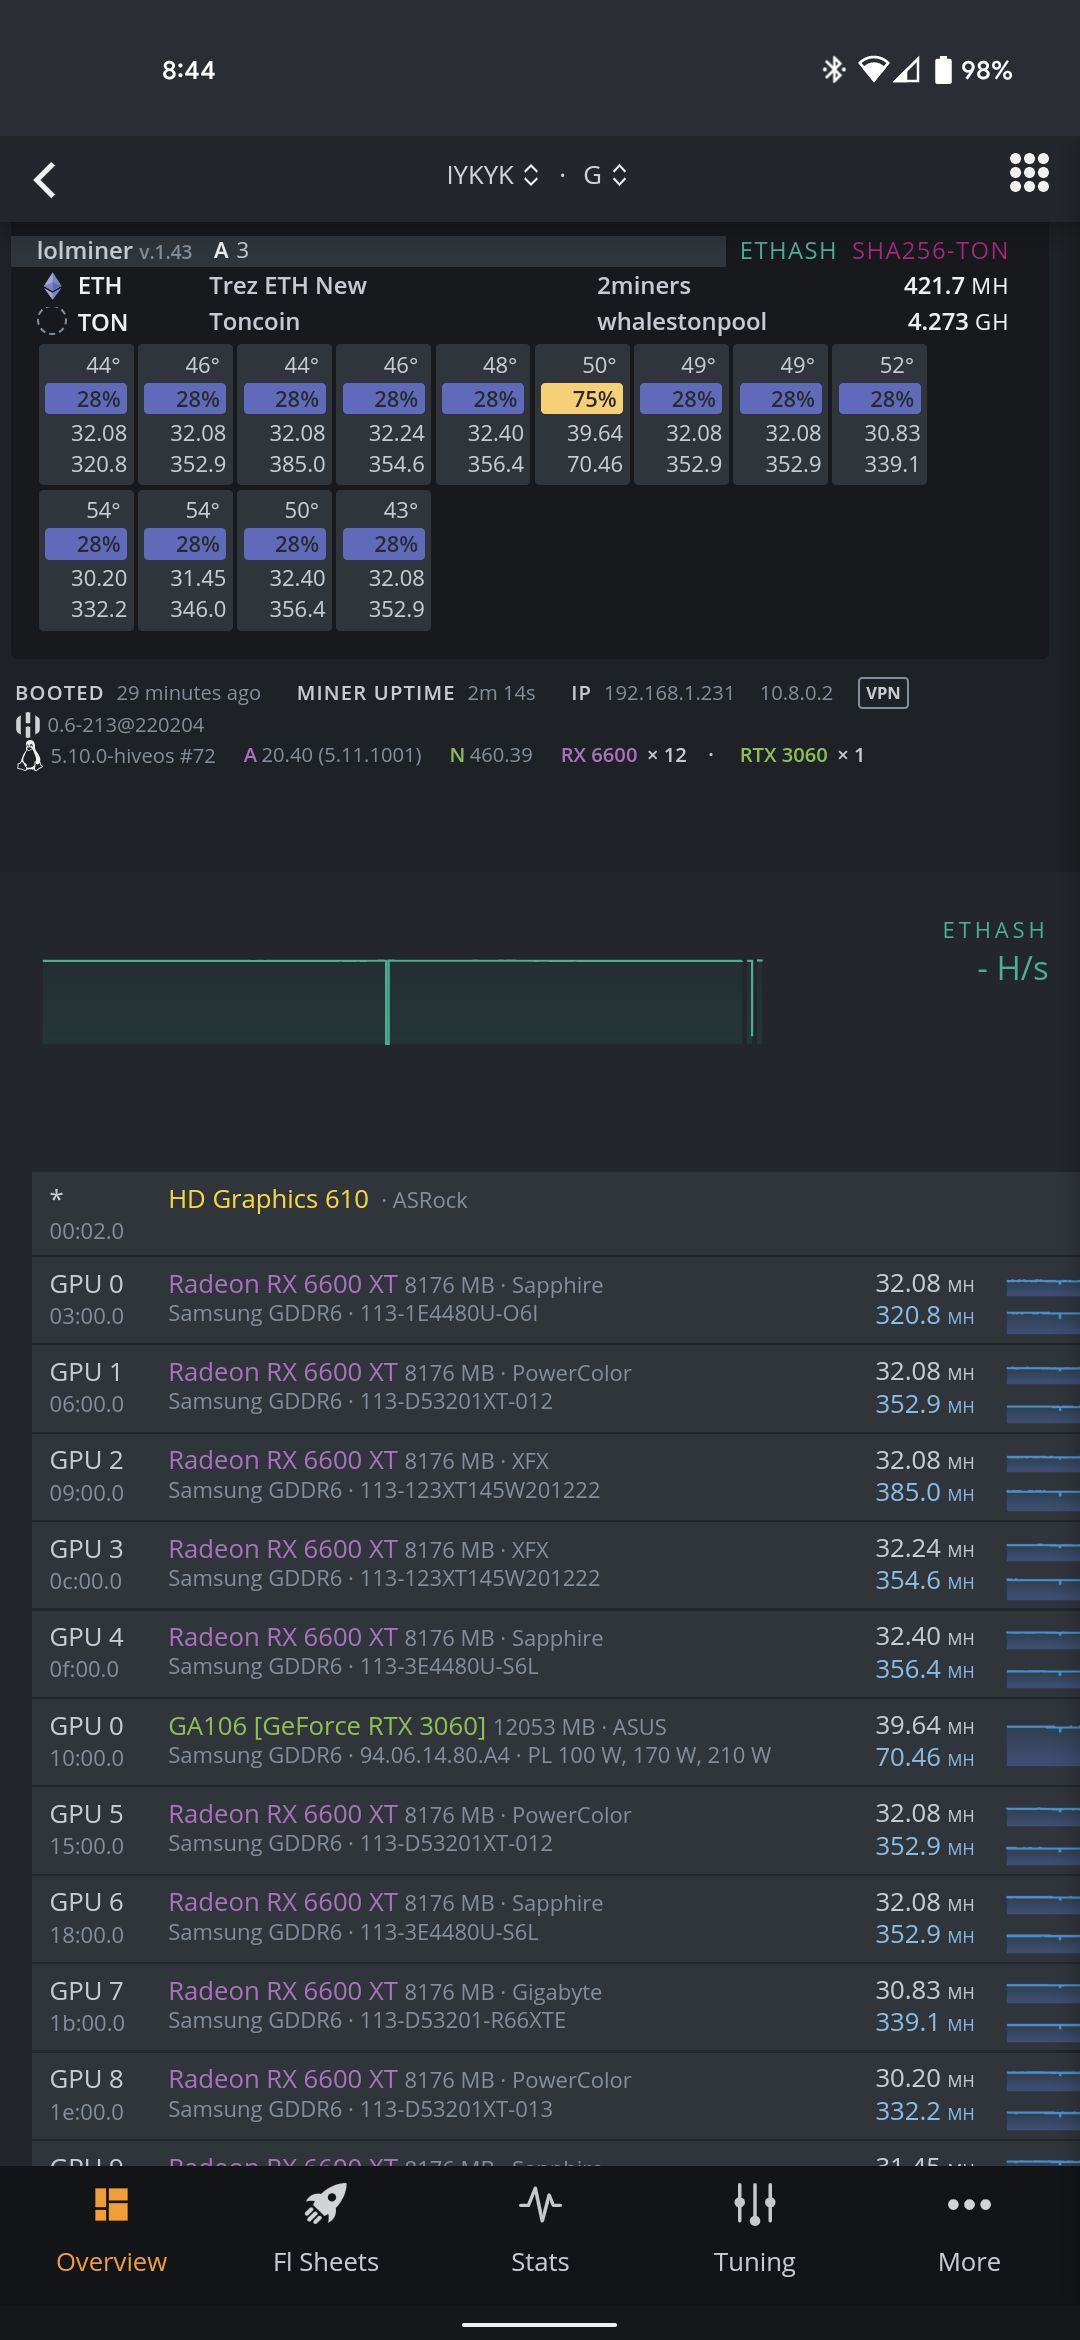Tap the VPN badge
1080x2340 pixels.
(x=883, y=693)
